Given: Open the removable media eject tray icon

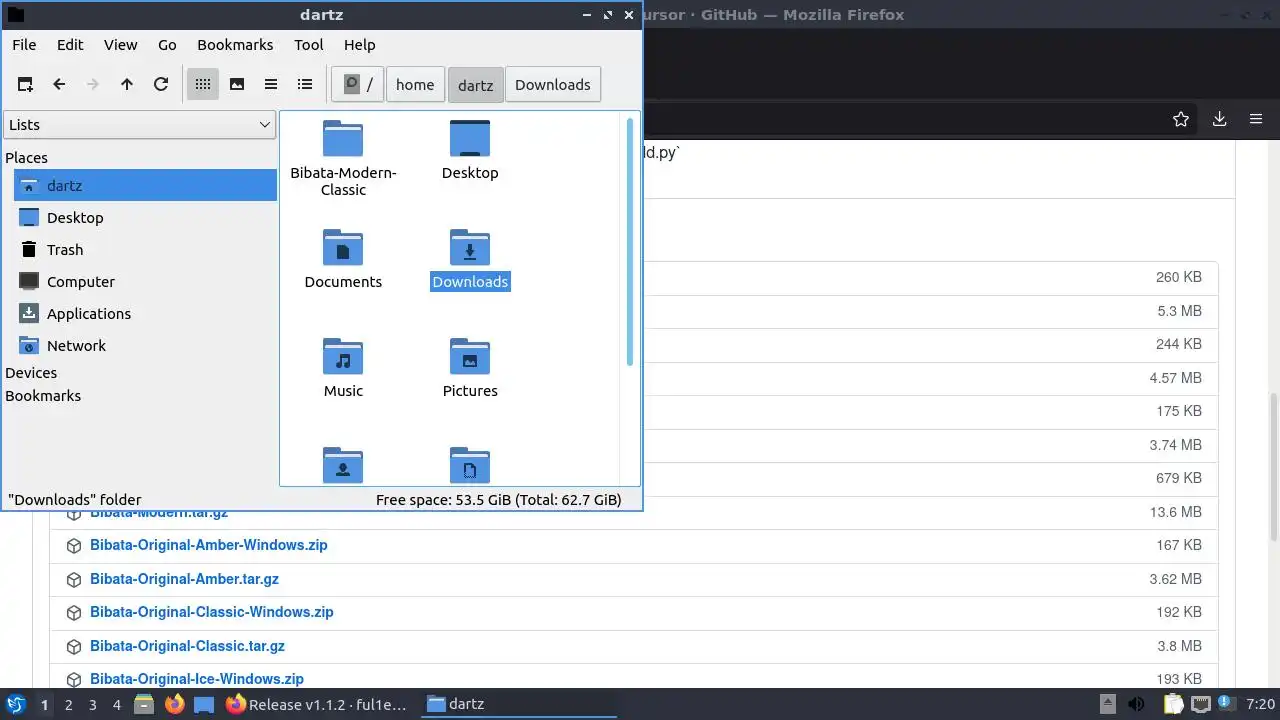Looking at the screenshot, I should [1108, 704].
